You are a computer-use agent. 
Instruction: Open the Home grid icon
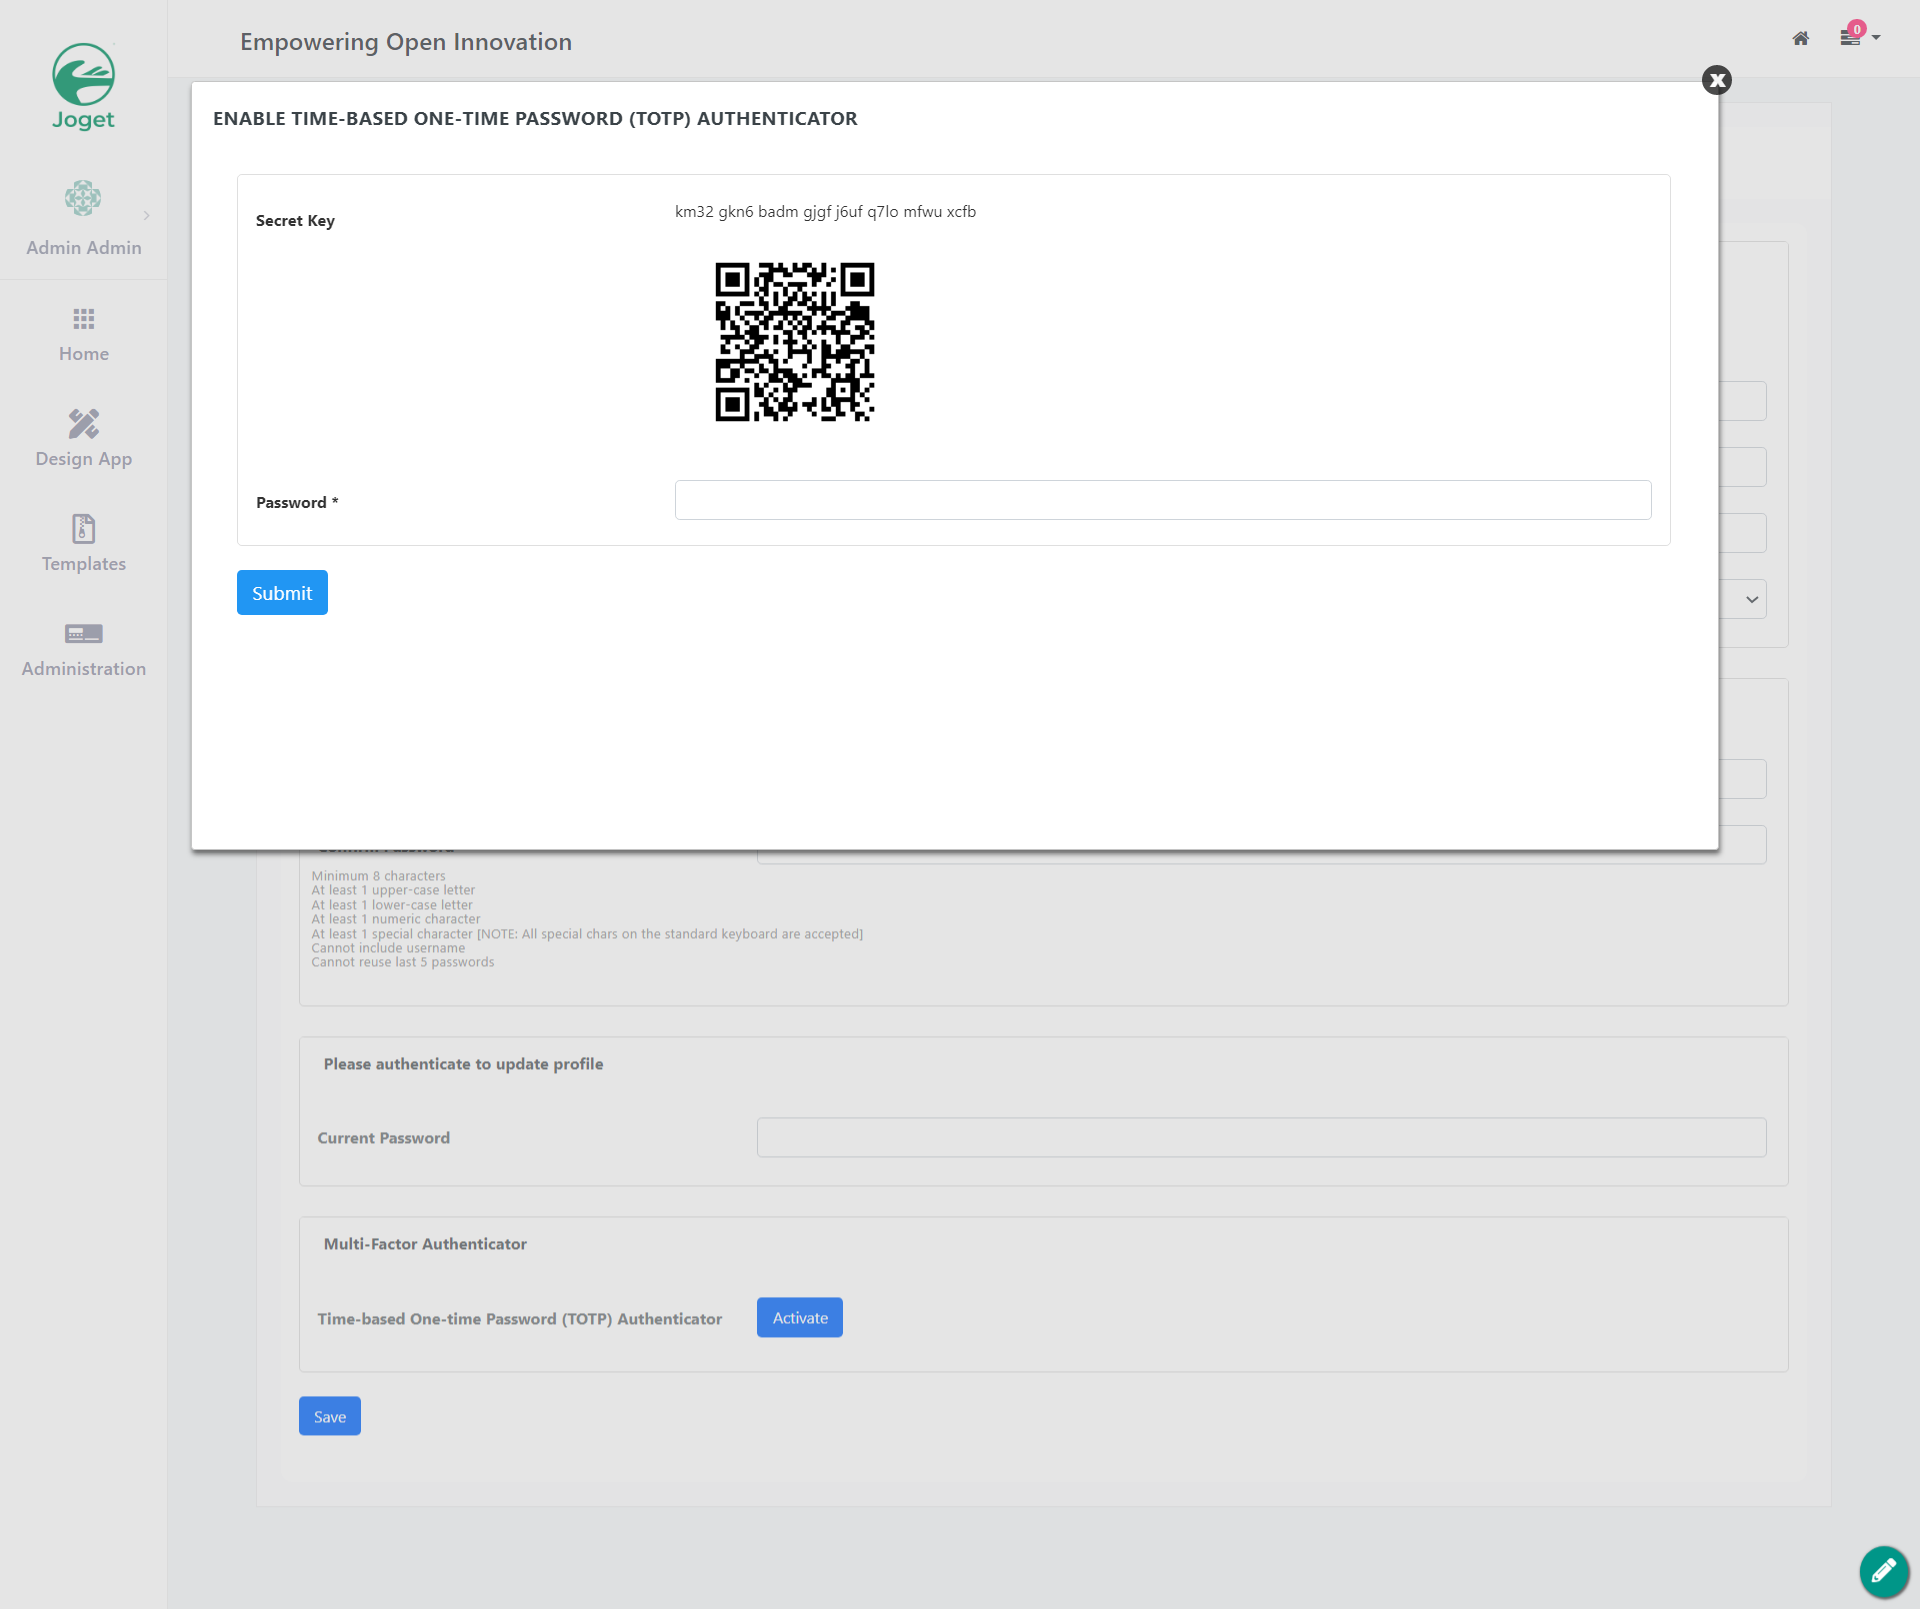coord(83,319)
